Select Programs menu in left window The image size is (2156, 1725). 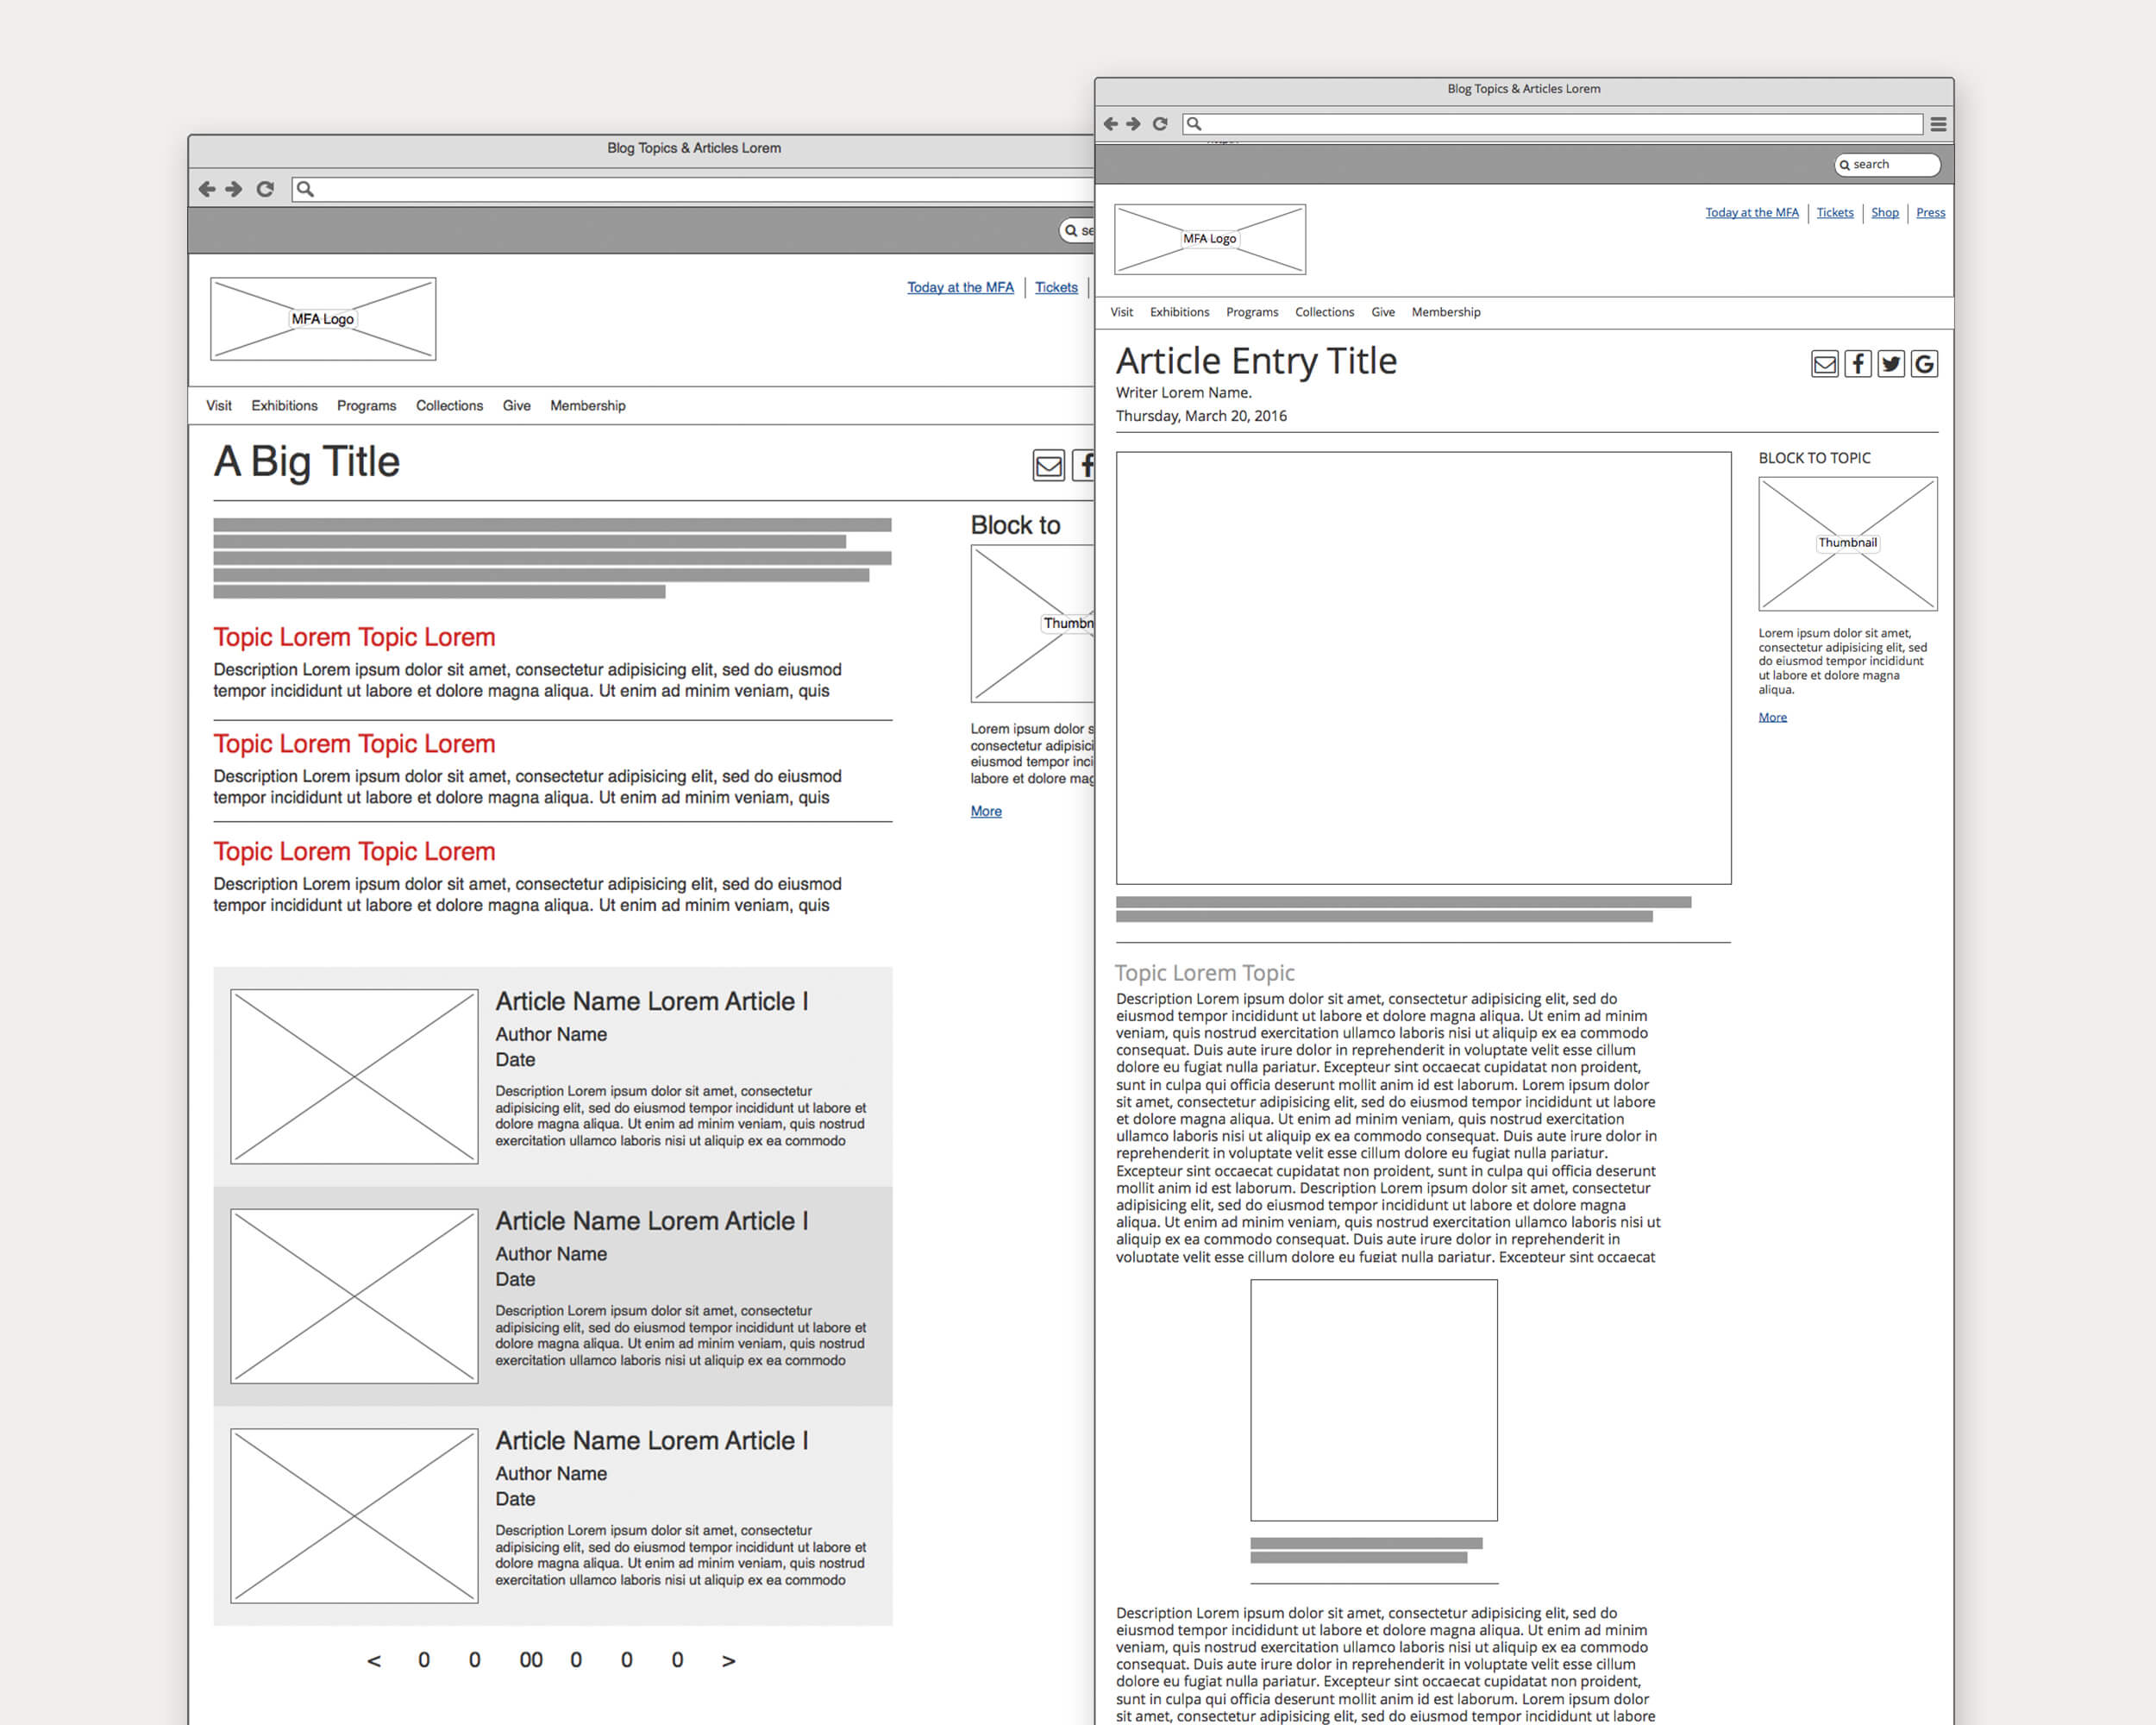pyautogui.click(x=366, y=405)
